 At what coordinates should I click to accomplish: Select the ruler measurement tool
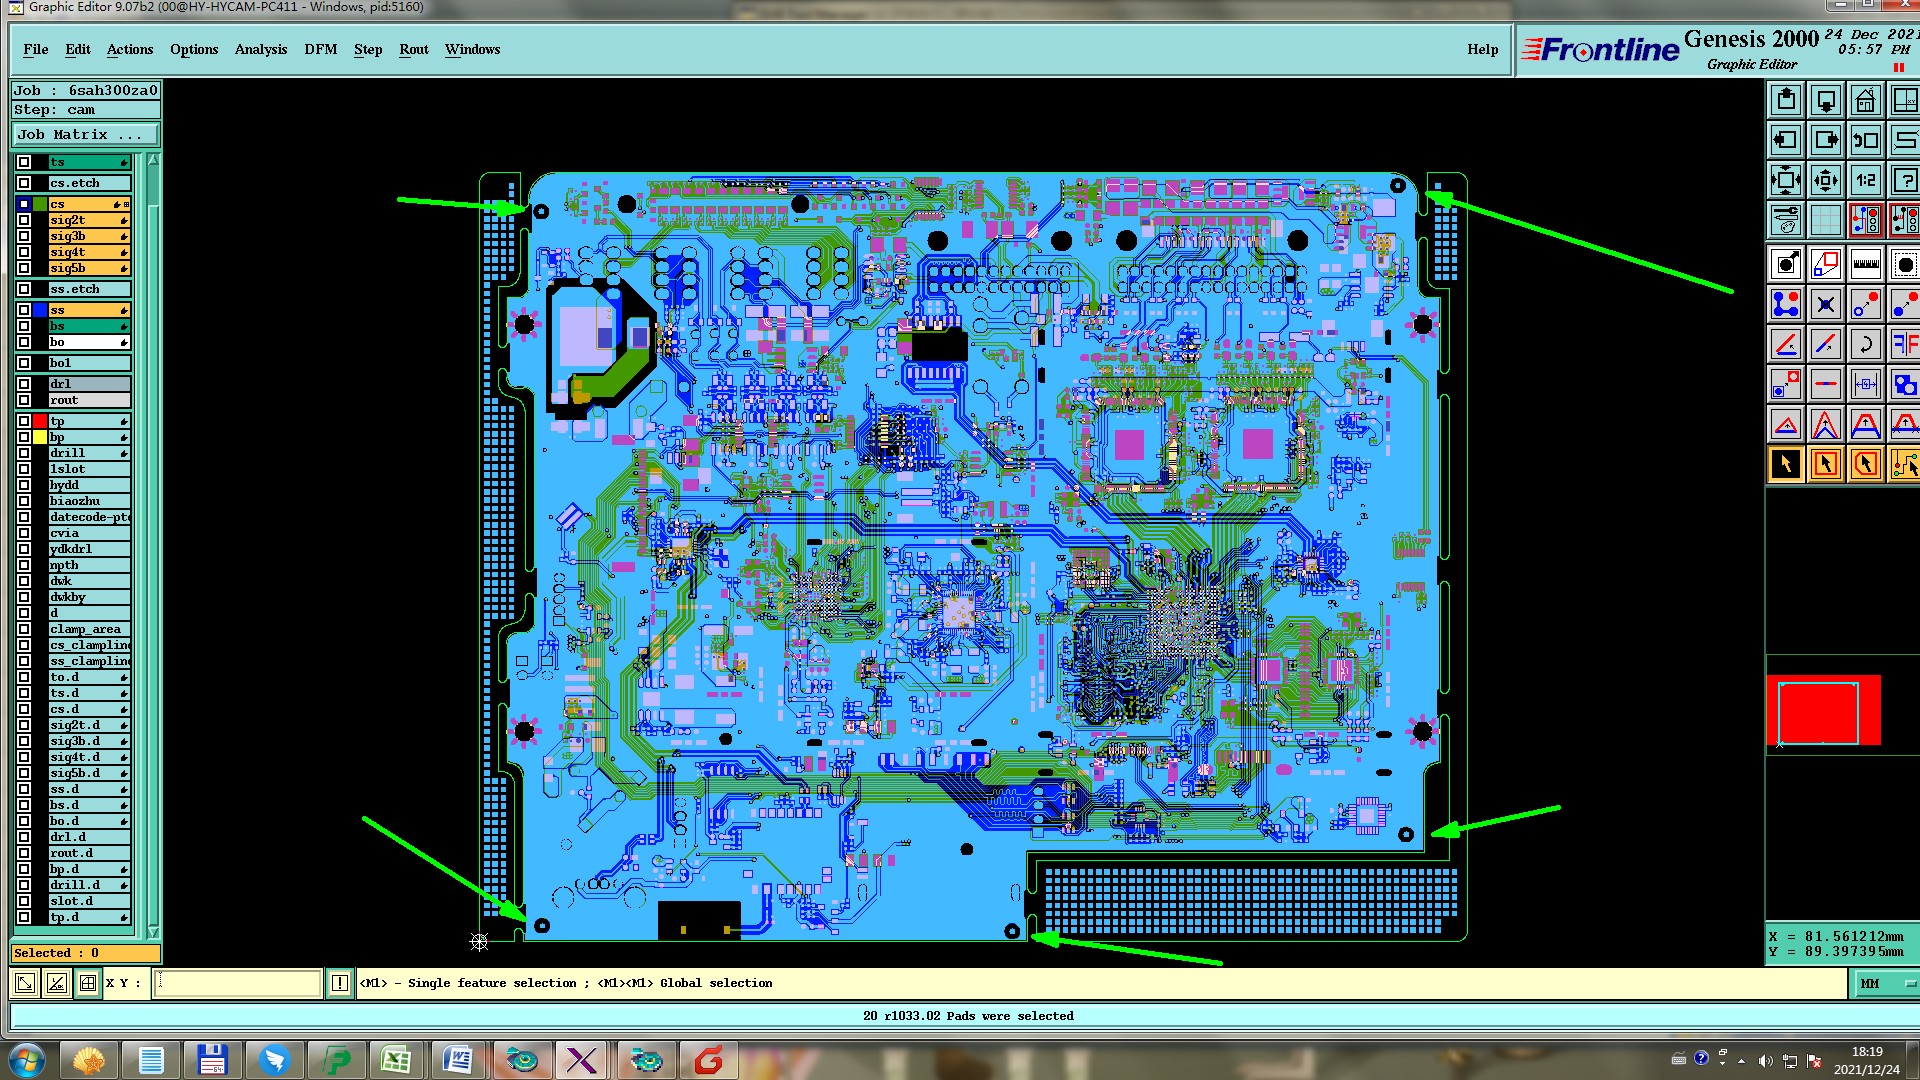tap(1865, 265)
